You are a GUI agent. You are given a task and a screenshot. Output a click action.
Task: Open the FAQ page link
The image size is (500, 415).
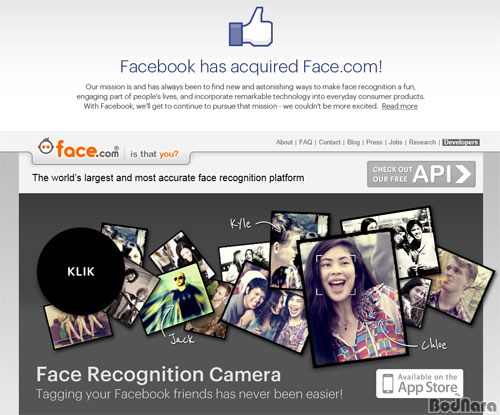coord(306,142)
